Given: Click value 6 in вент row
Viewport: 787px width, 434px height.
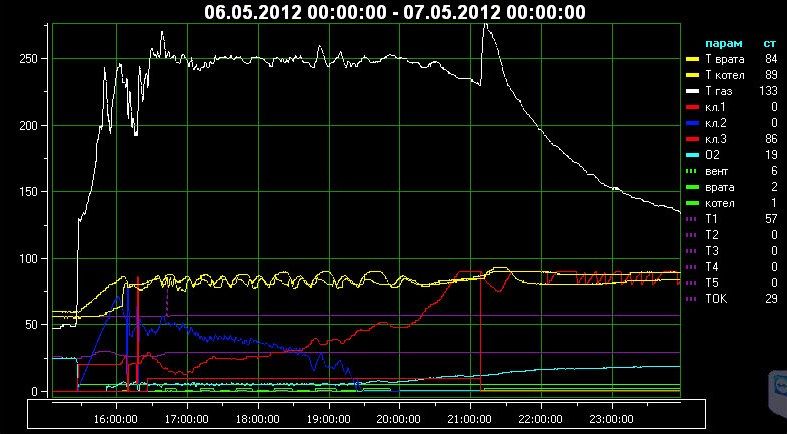Looking at the screenshot, I should point(774,171).
